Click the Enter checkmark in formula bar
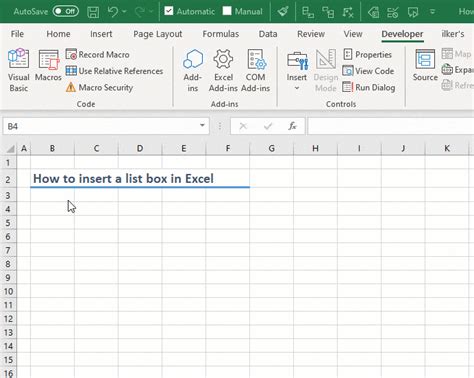Viewport: 474px width, 378px height. (268, 126)
